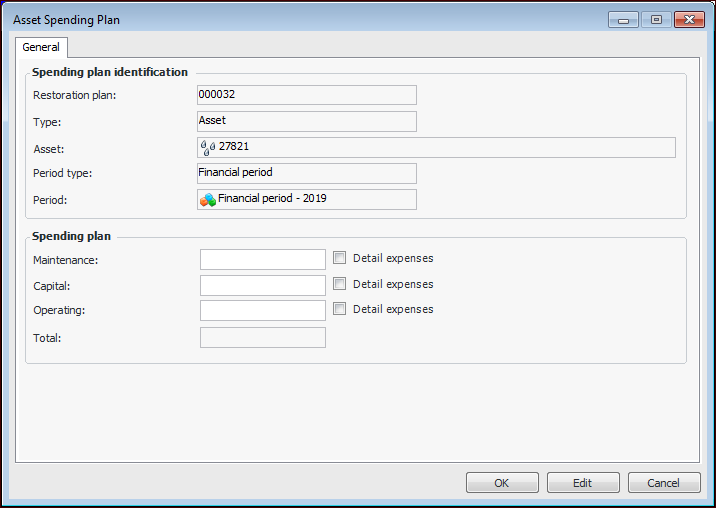Select the Type field showing Asset
The image size is (716, 508).
point(306,121)
